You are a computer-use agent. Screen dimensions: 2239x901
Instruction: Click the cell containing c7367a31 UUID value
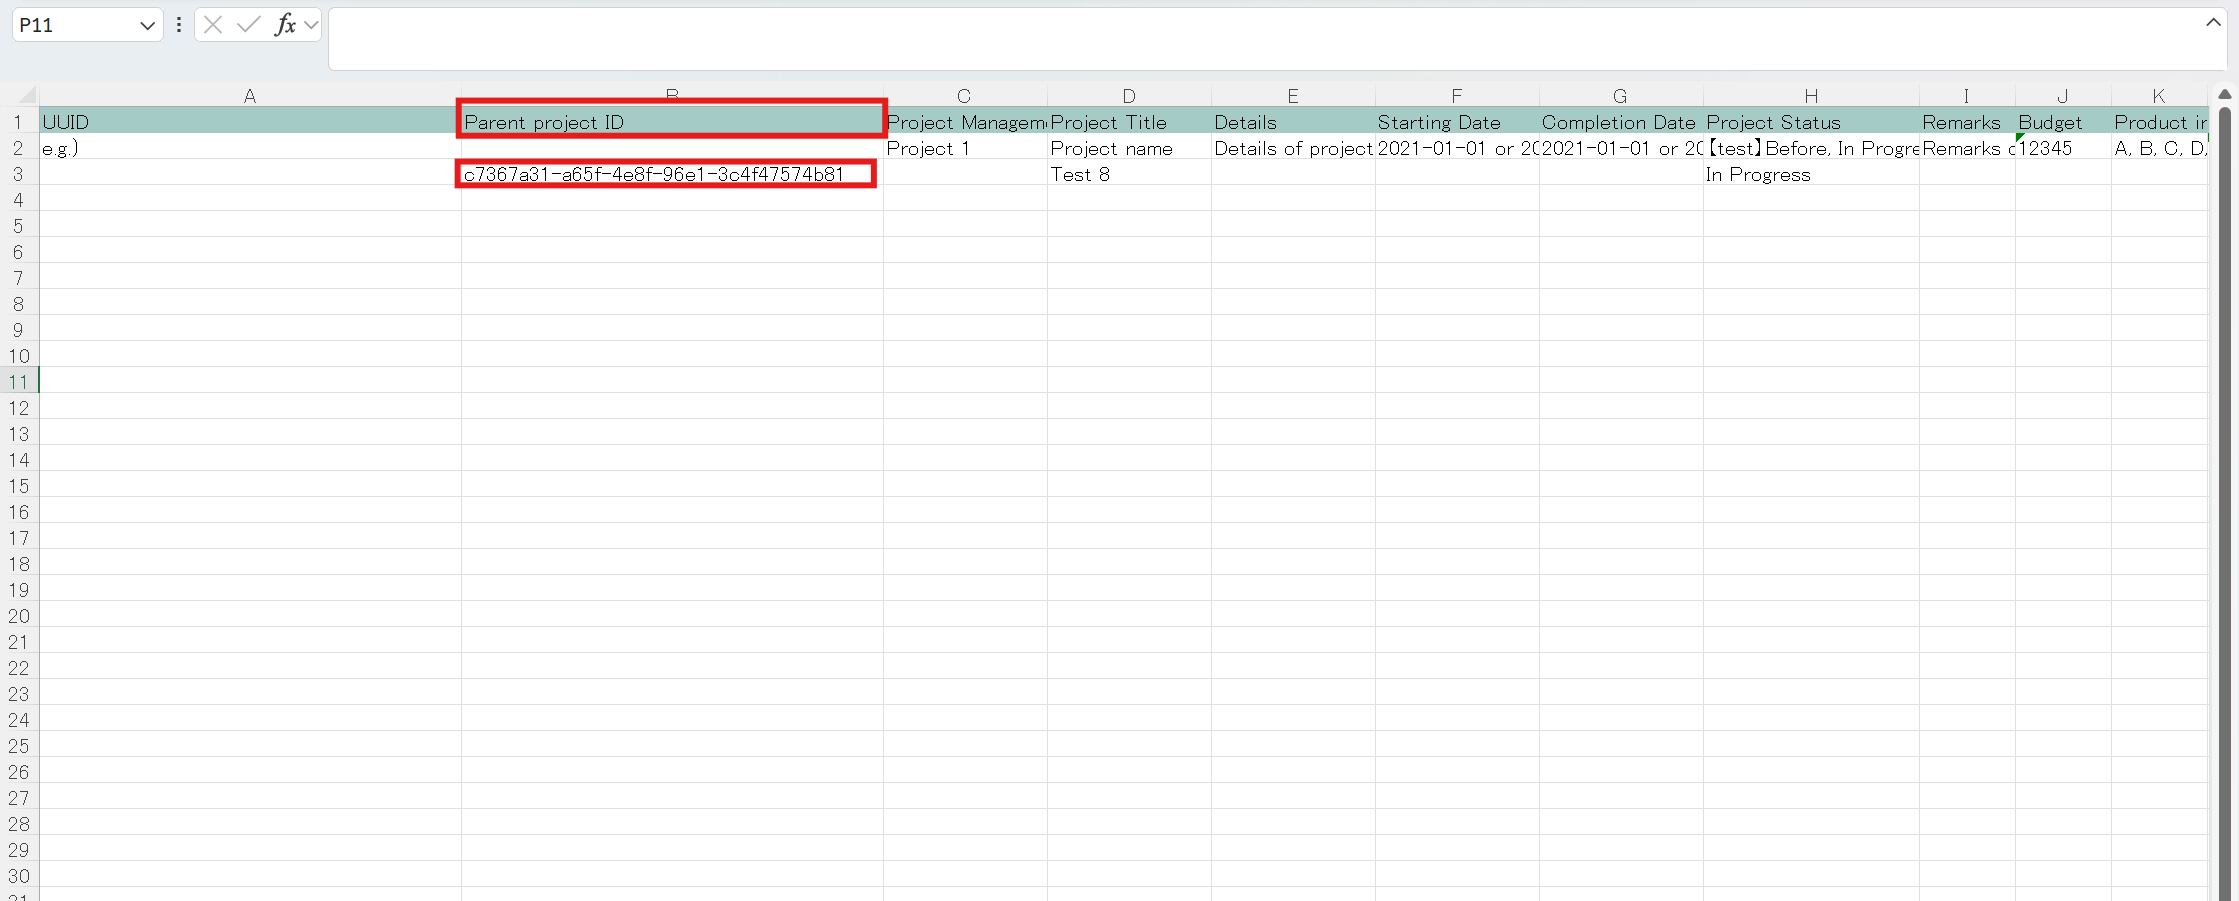click(x=665, y=174)
